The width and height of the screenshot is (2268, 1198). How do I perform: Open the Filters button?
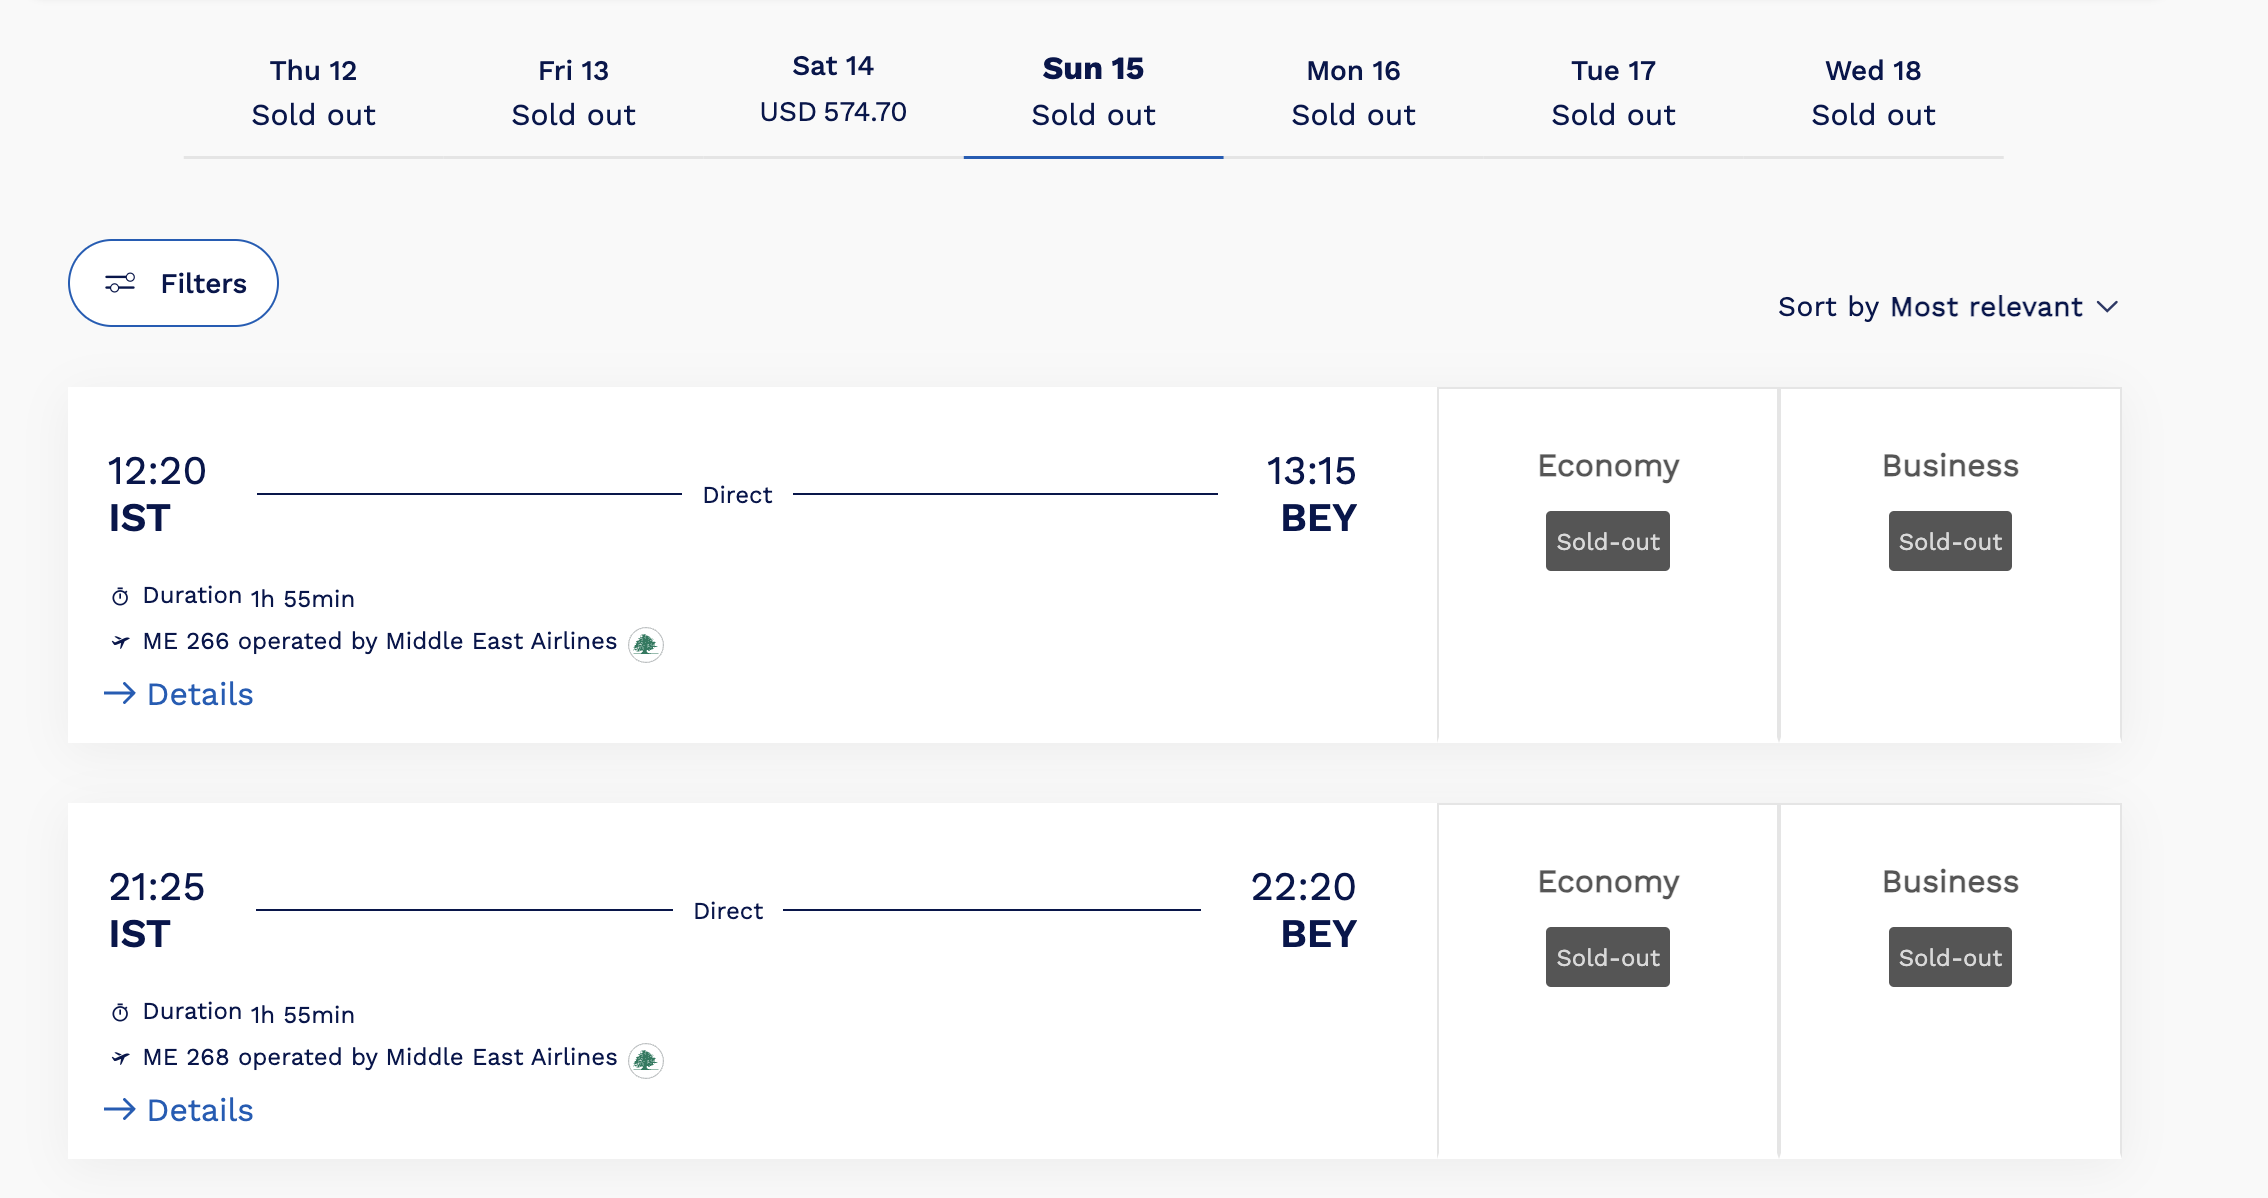coord(173,283)
